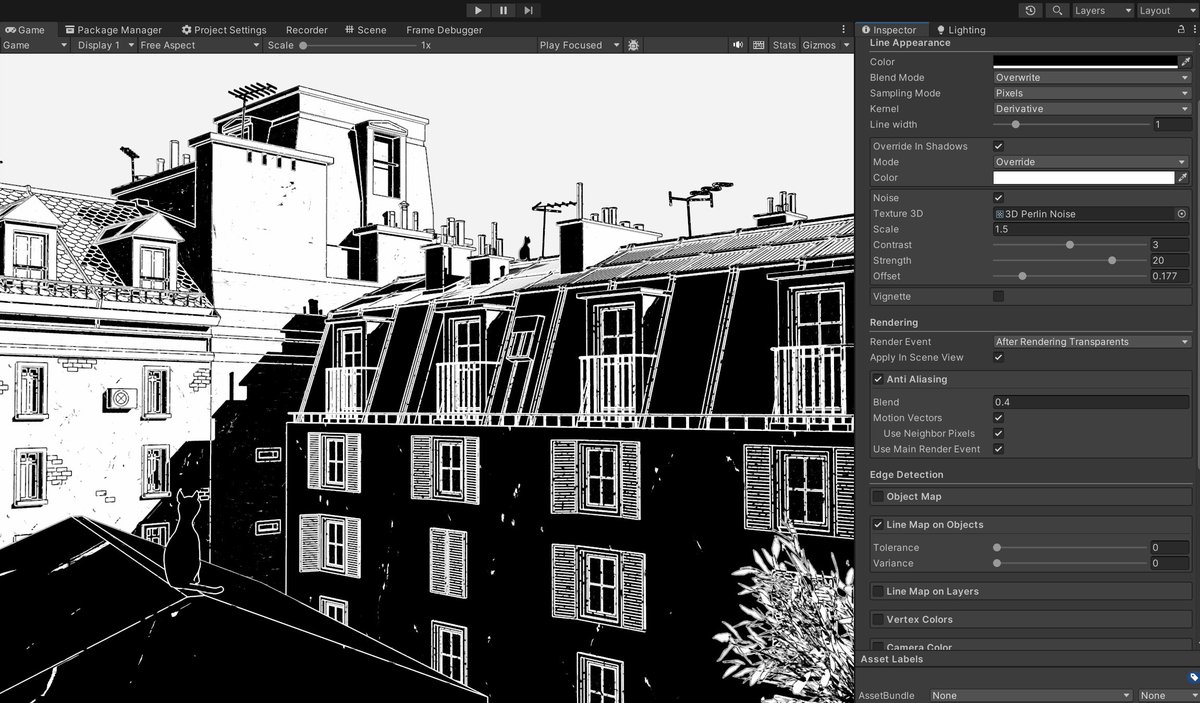Click the noise Scale field 1.5
Image resolution: width=1200 pixels, height=703 pixels.
tap(1090, 229)
